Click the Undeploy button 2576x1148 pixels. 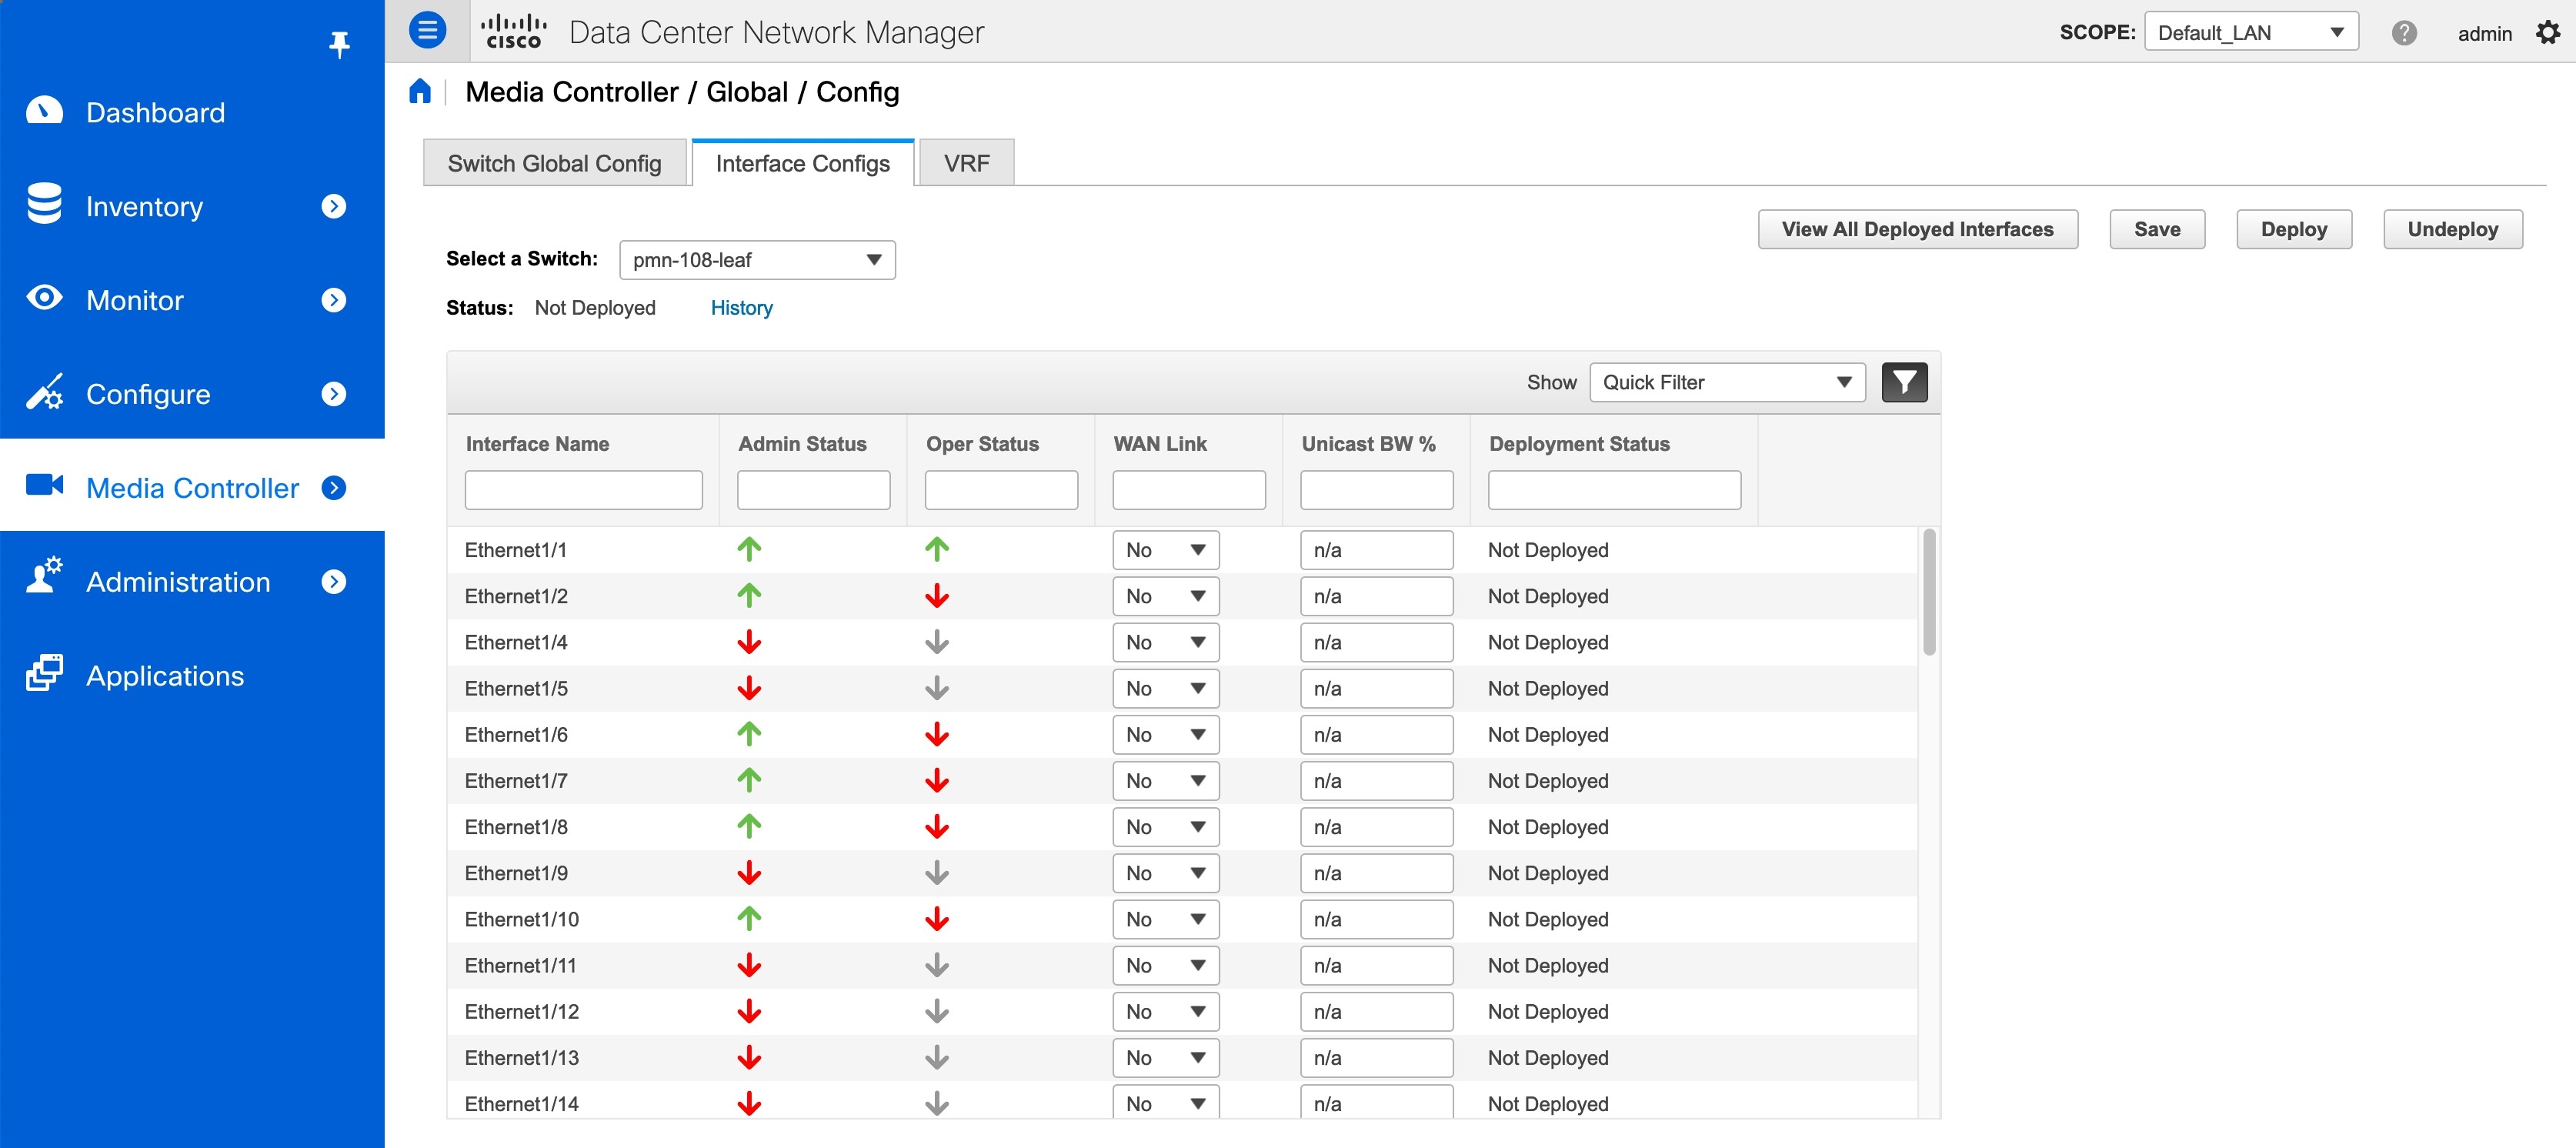(x=2453, y=229)
